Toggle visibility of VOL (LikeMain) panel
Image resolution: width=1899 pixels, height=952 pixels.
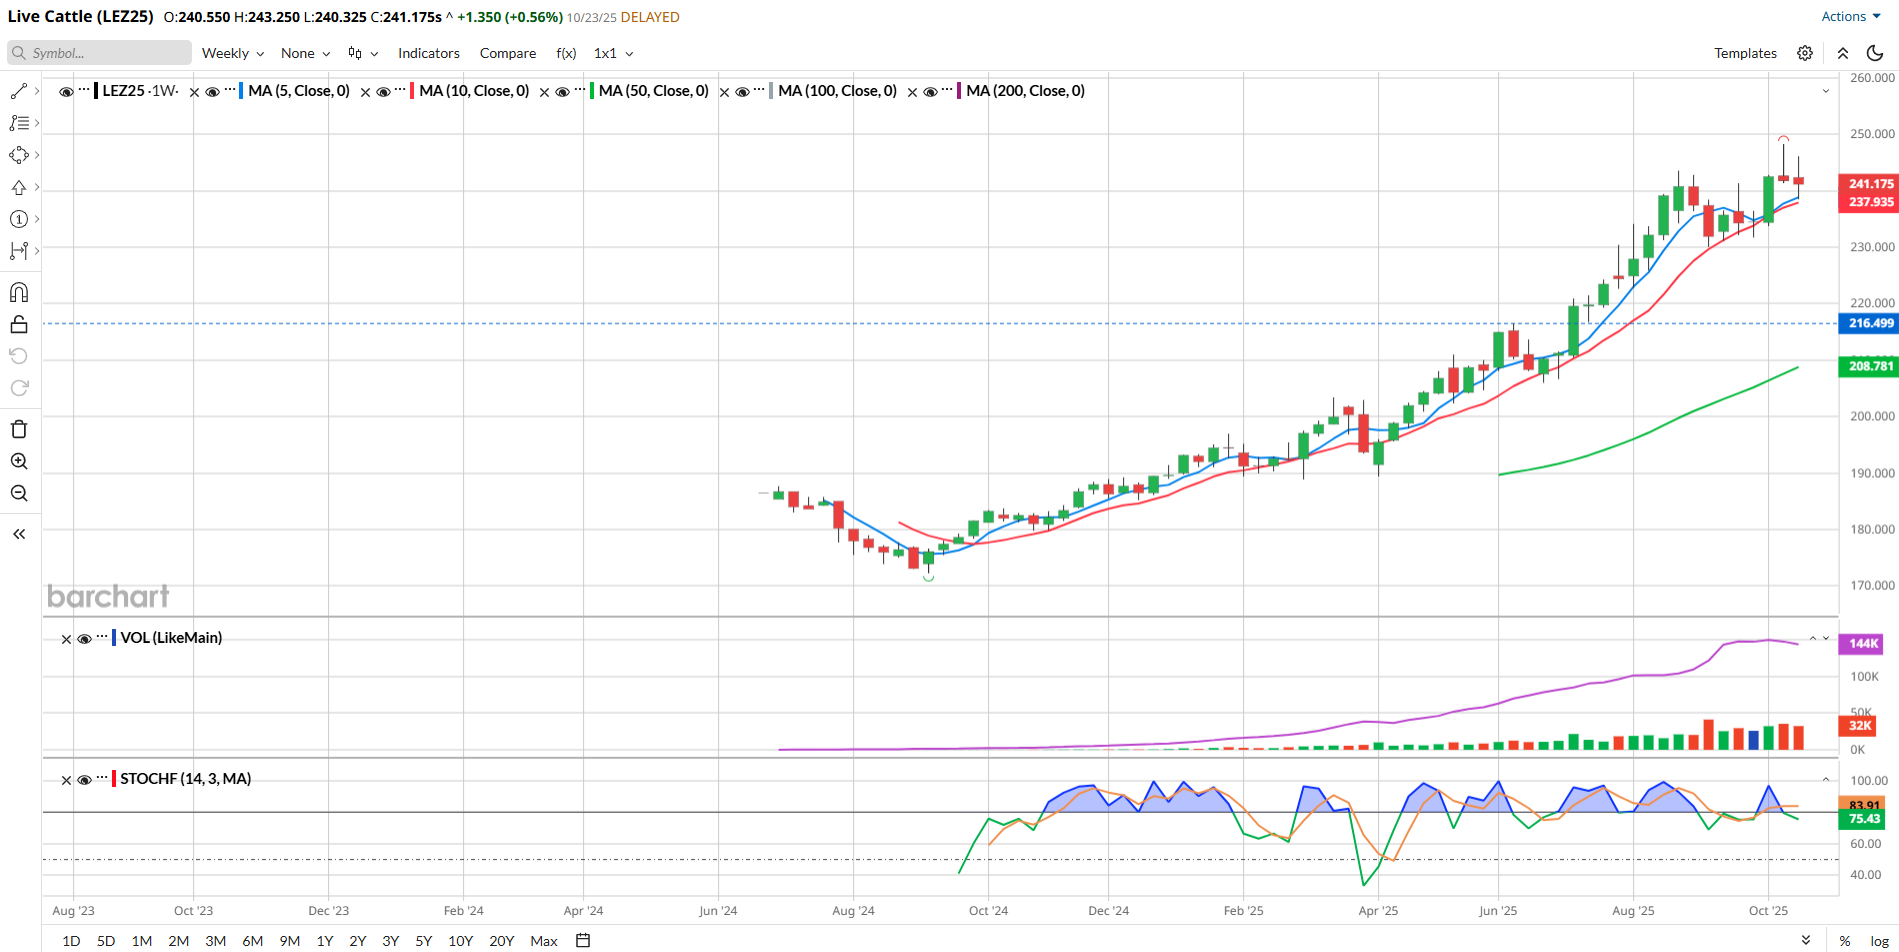point(85,639)
